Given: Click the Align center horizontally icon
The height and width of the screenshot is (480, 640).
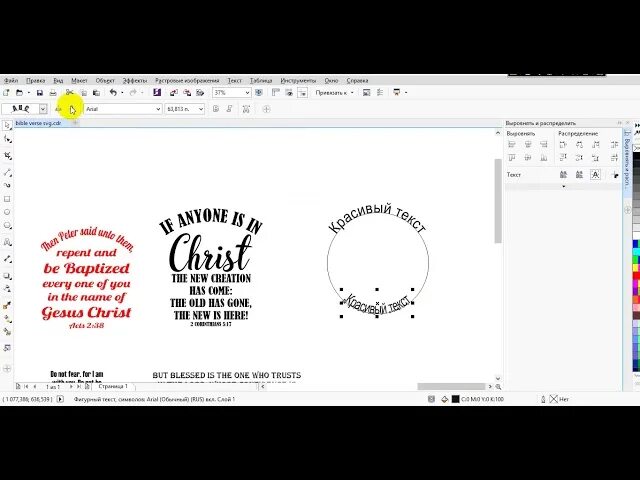Looking at the screenshot, I should [x=528, y=144].
